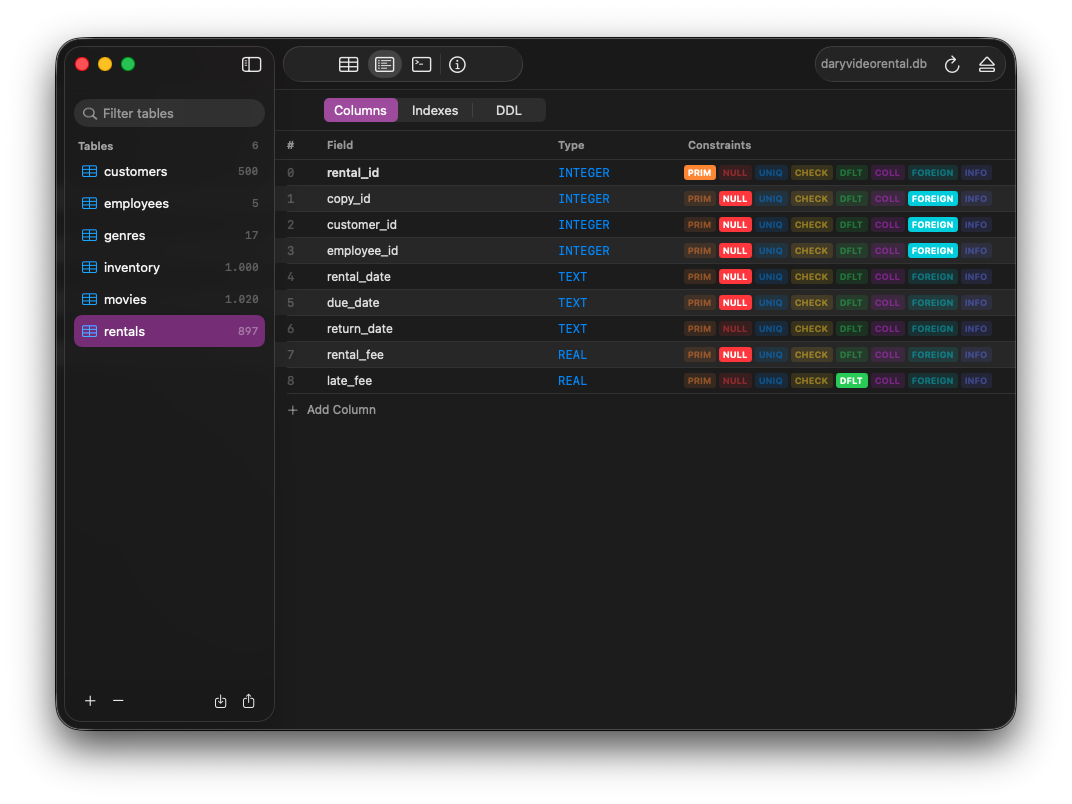Image resolution: width=1072 pixels, height=804 pixels.
Task: Select the employees table
Action: 170,203
